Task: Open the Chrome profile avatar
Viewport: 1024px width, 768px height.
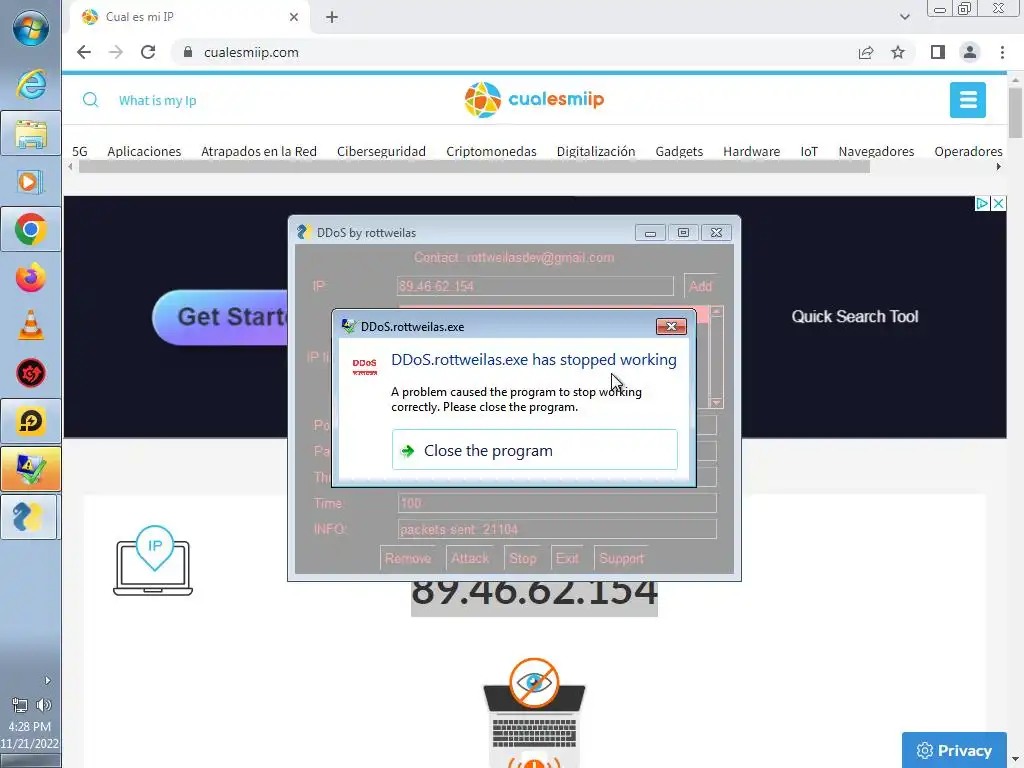Action: [x=970, y=52]
